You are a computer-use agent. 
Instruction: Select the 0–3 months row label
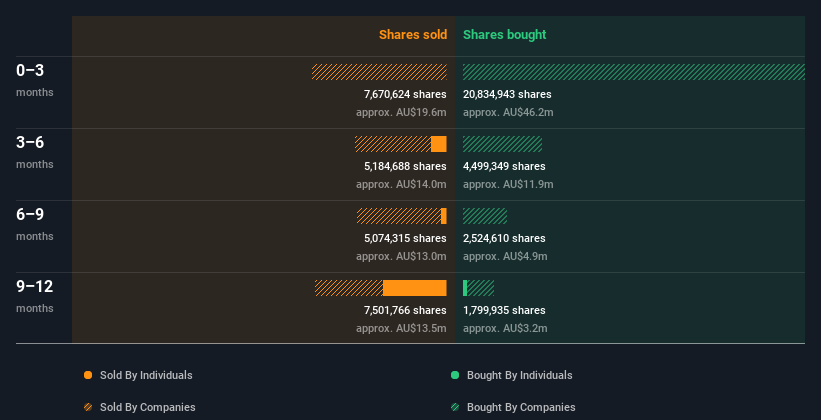(35, 80)
